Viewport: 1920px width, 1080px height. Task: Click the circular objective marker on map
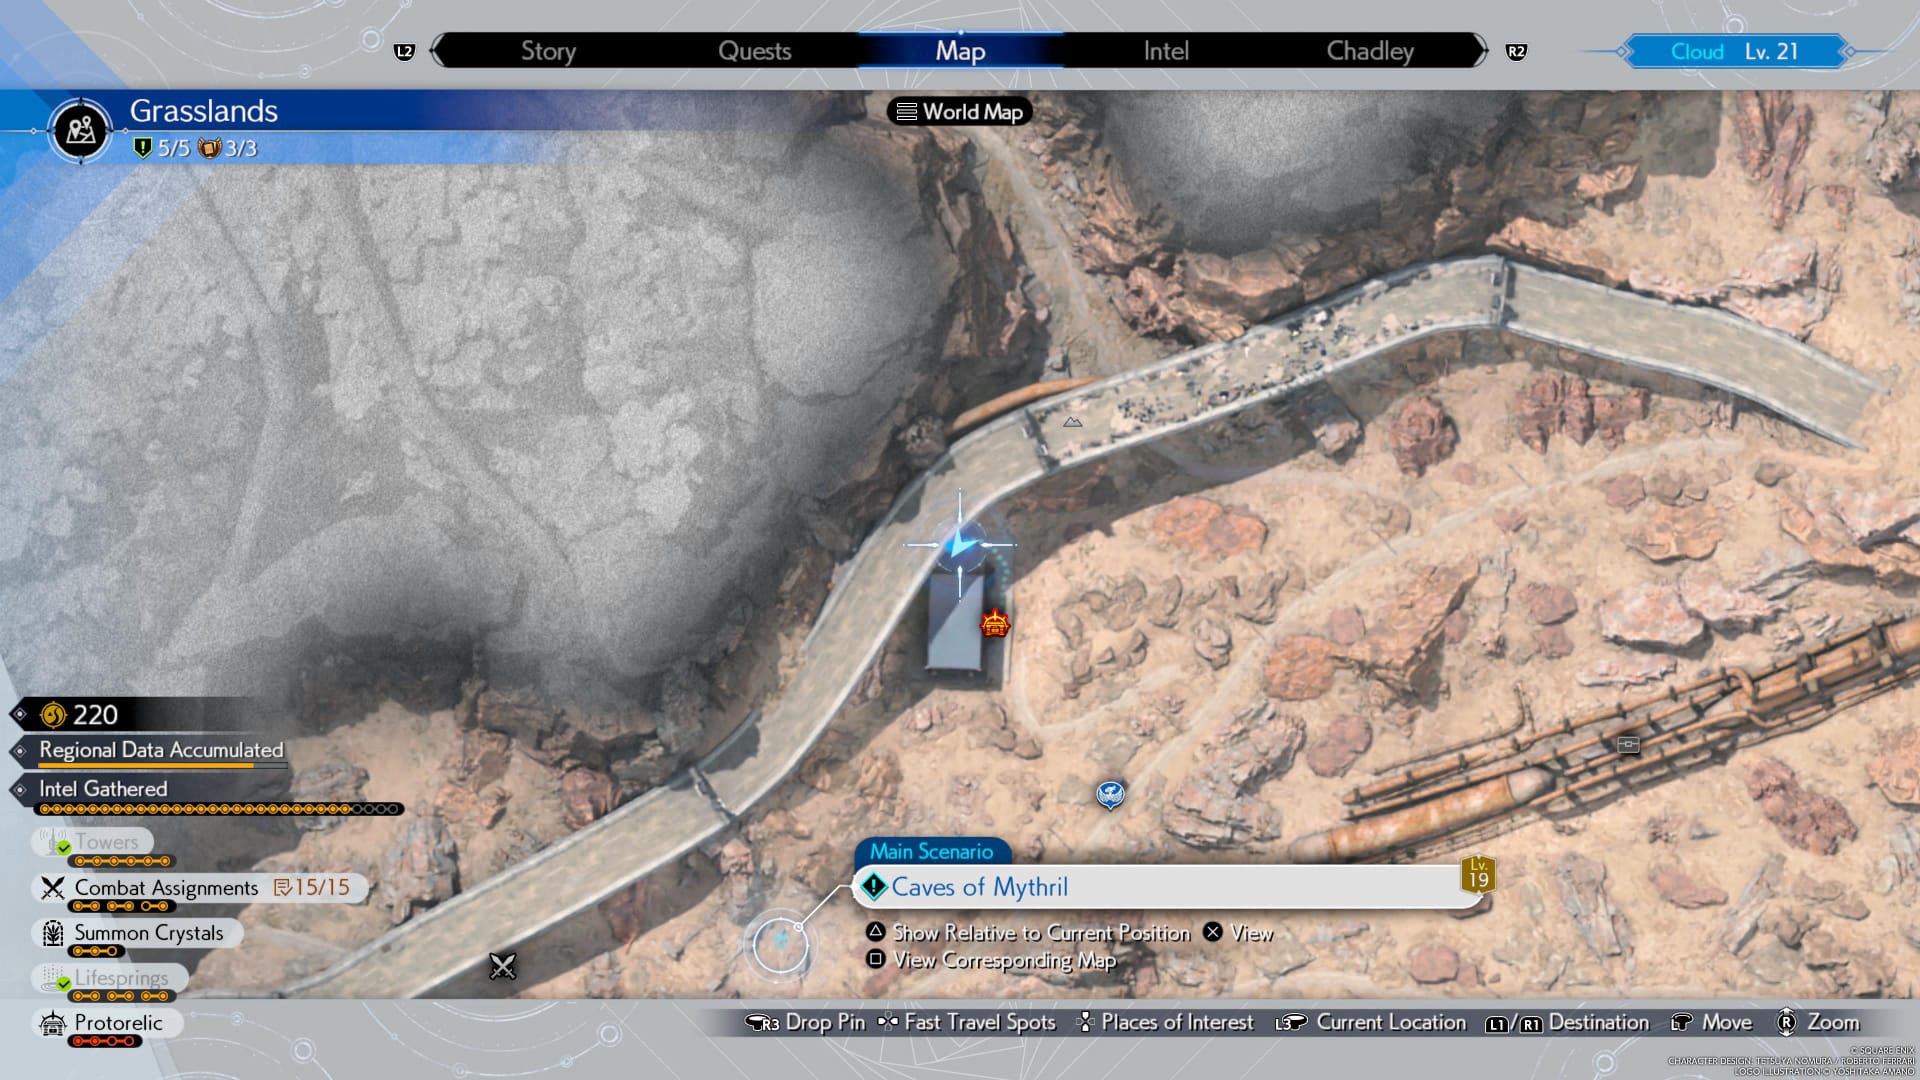[x=780, y=944]
